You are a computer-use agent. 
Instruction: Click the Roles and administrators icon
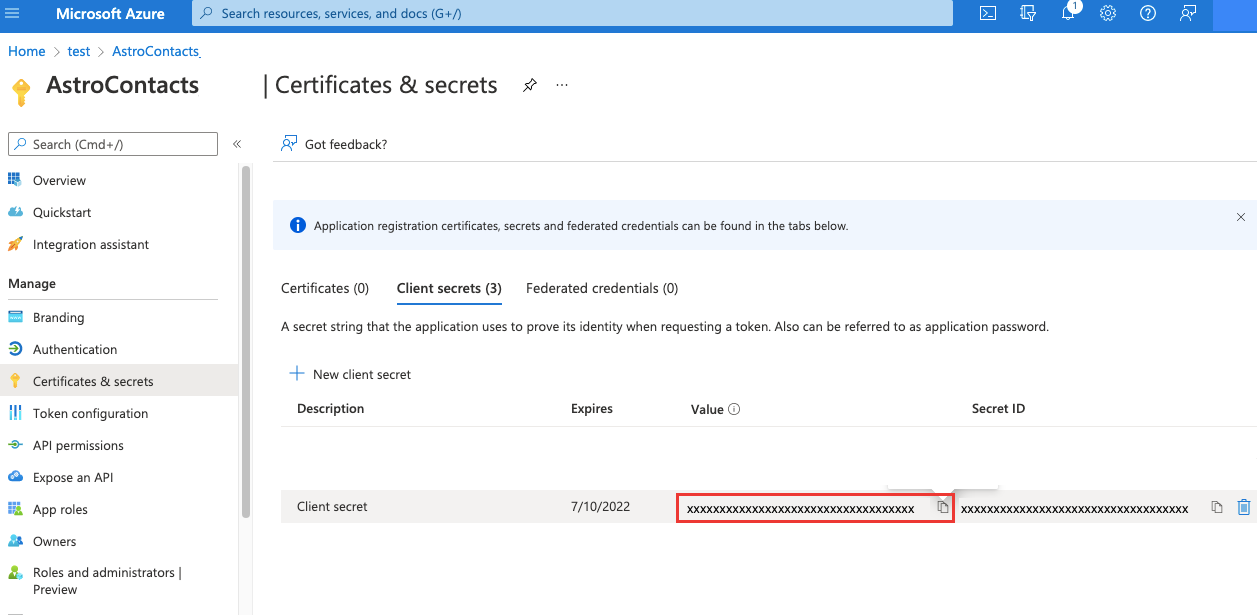pos(15,573)
